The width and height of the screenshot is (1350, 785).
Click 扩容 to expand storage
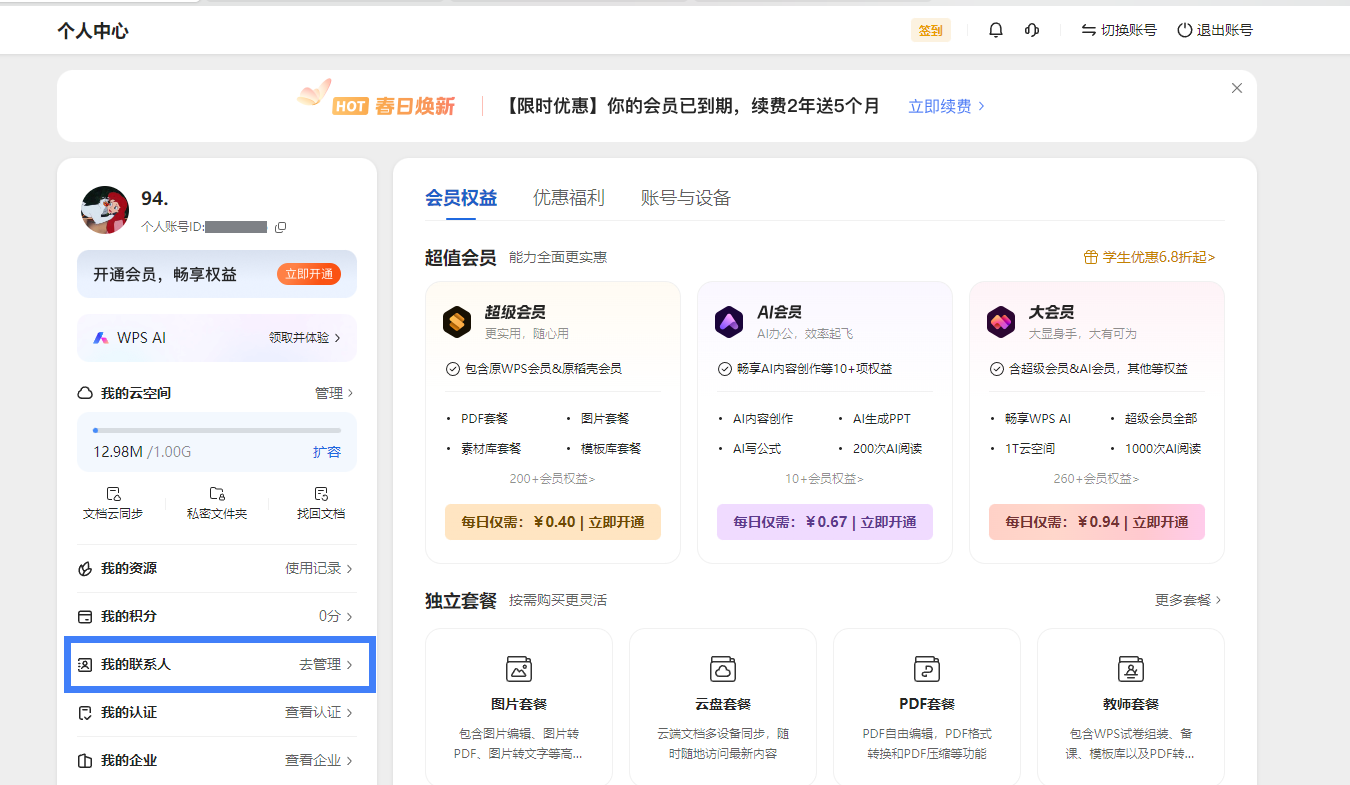click(x=327, y=452)
